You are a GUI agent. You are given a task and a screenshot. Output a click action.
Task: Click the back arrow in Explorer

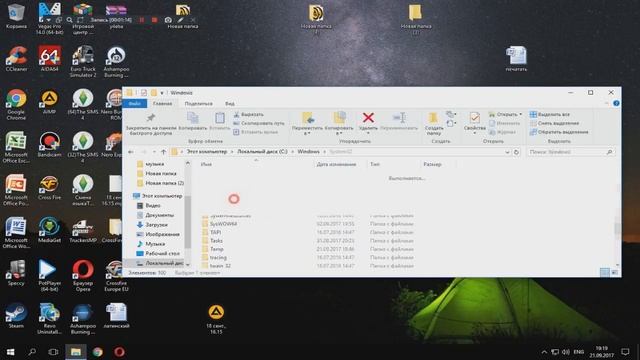click(131, 152)
